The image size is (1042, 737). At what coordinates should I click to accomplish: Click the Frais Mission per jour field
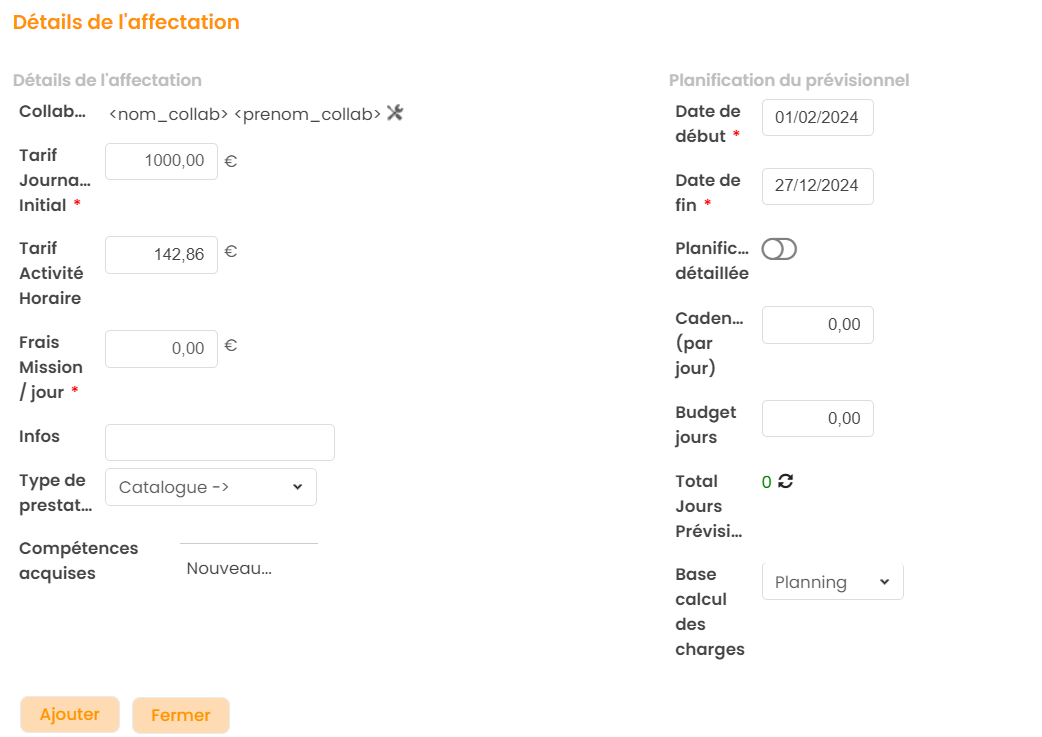click(x=161, y=349)
